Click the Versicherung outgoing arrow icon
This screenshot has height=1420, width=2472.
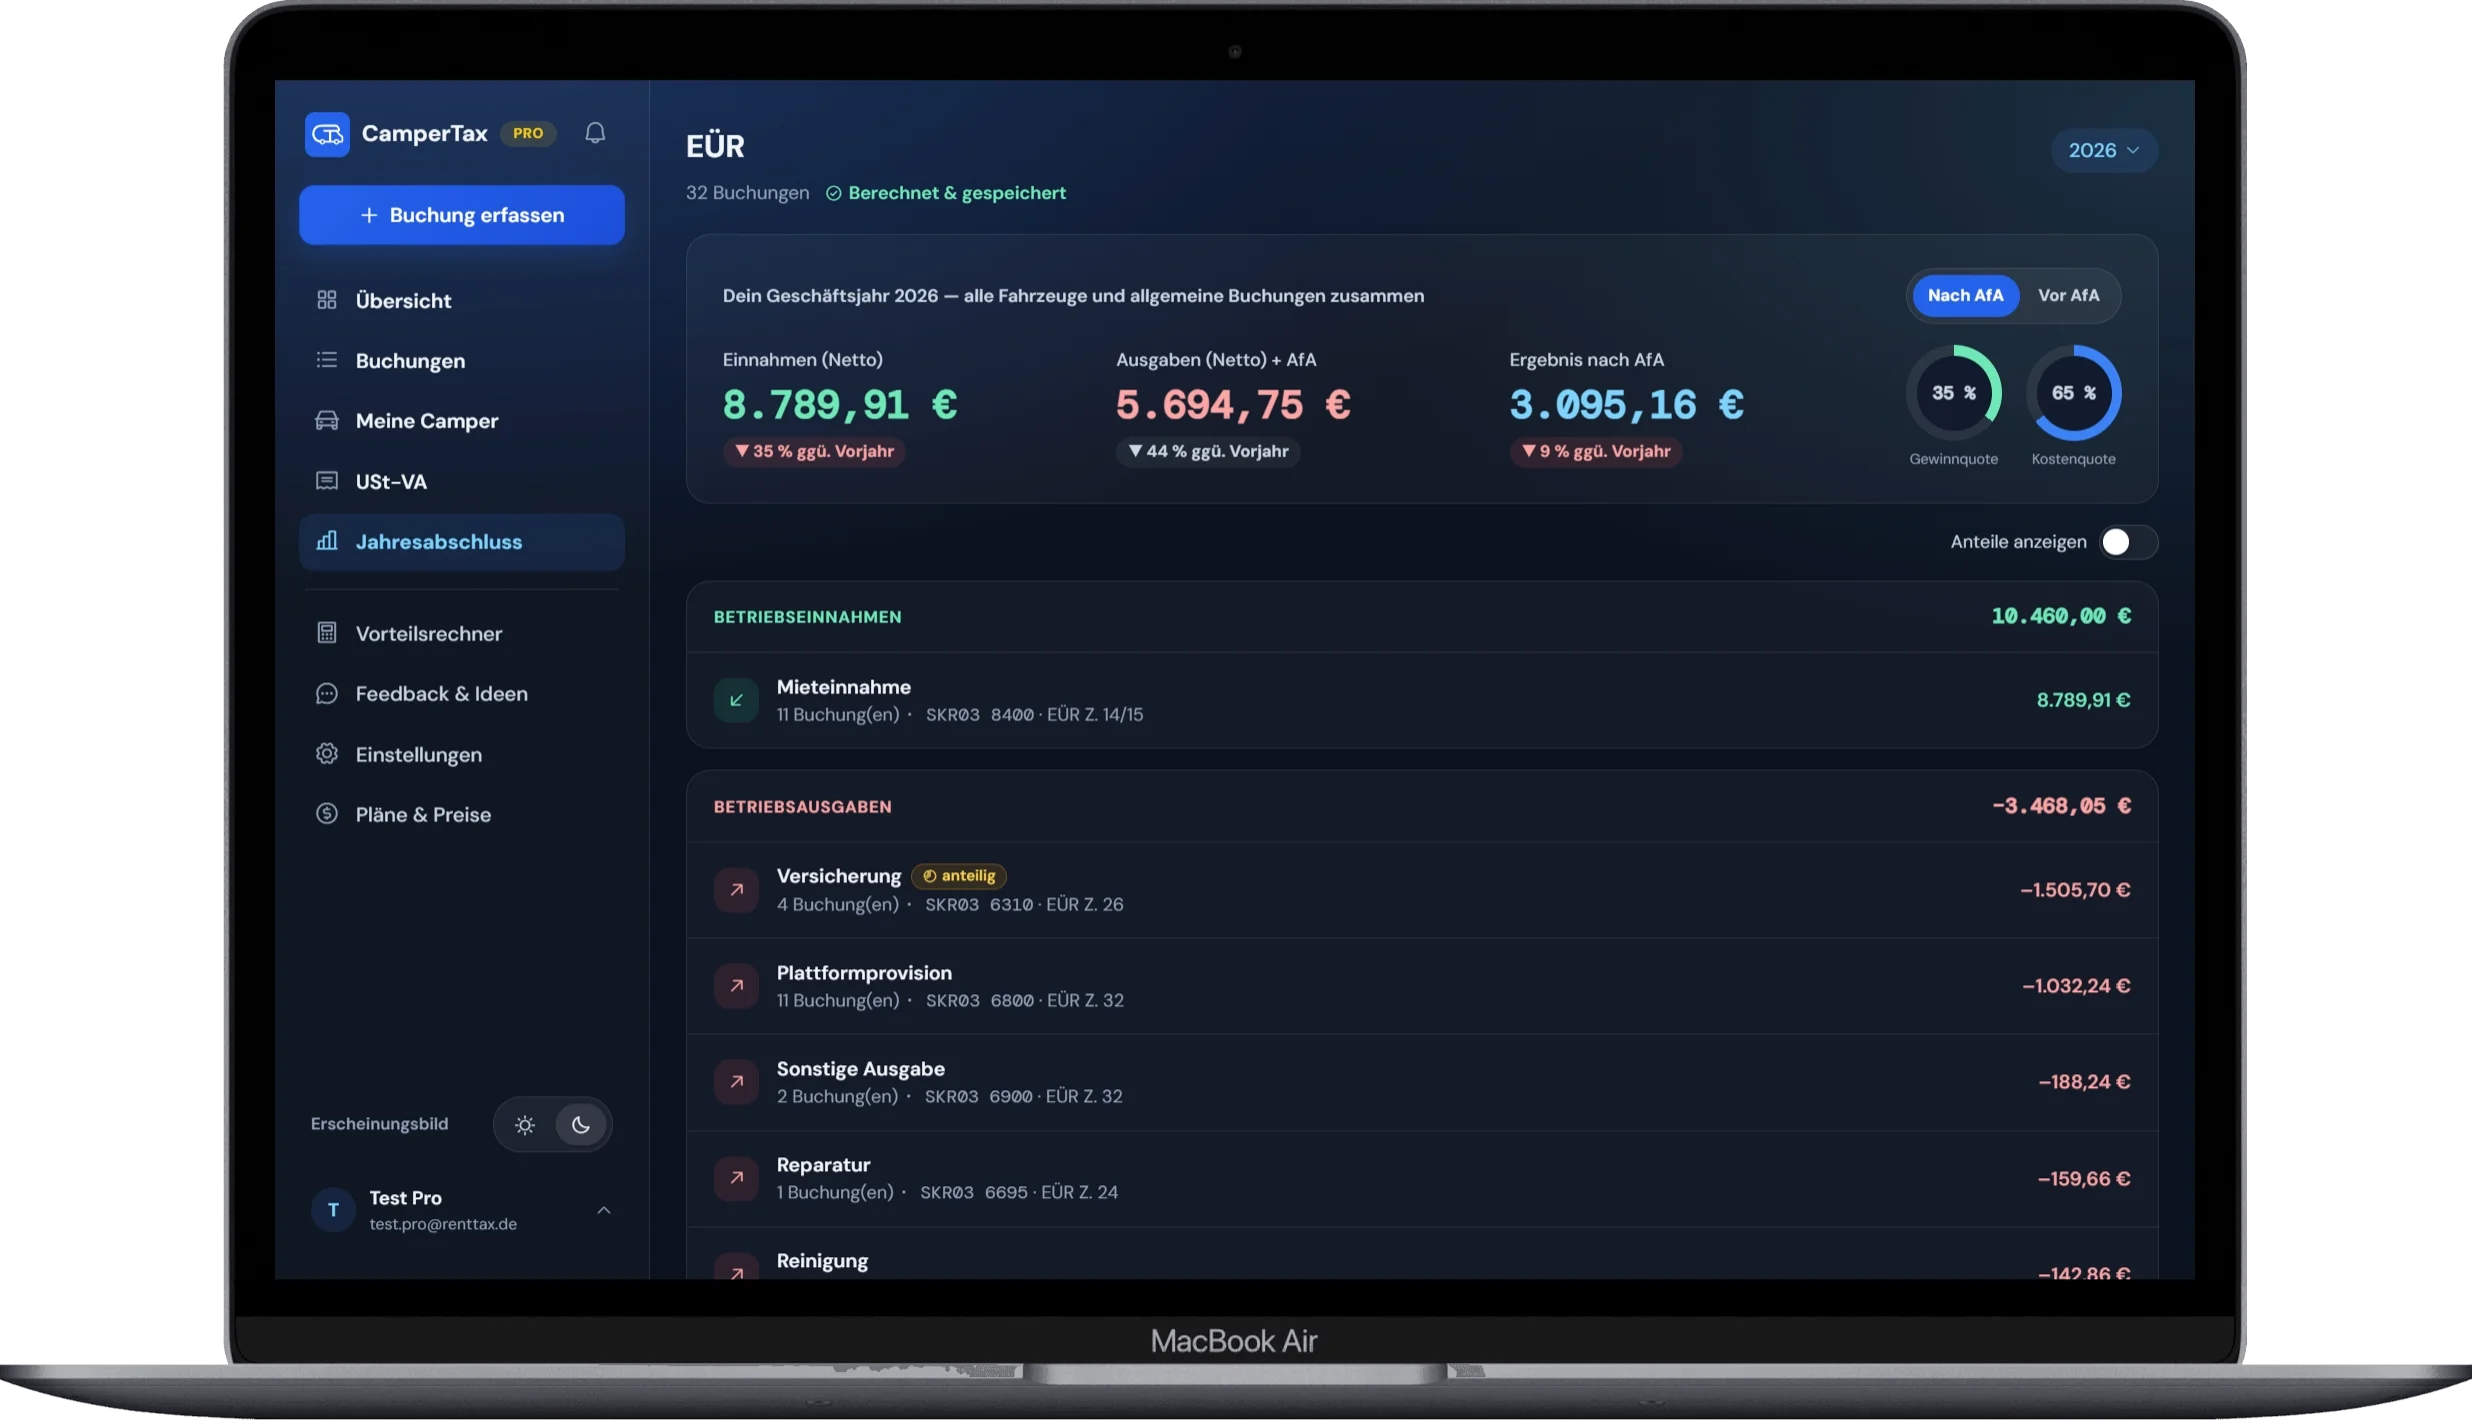point(736,890)
